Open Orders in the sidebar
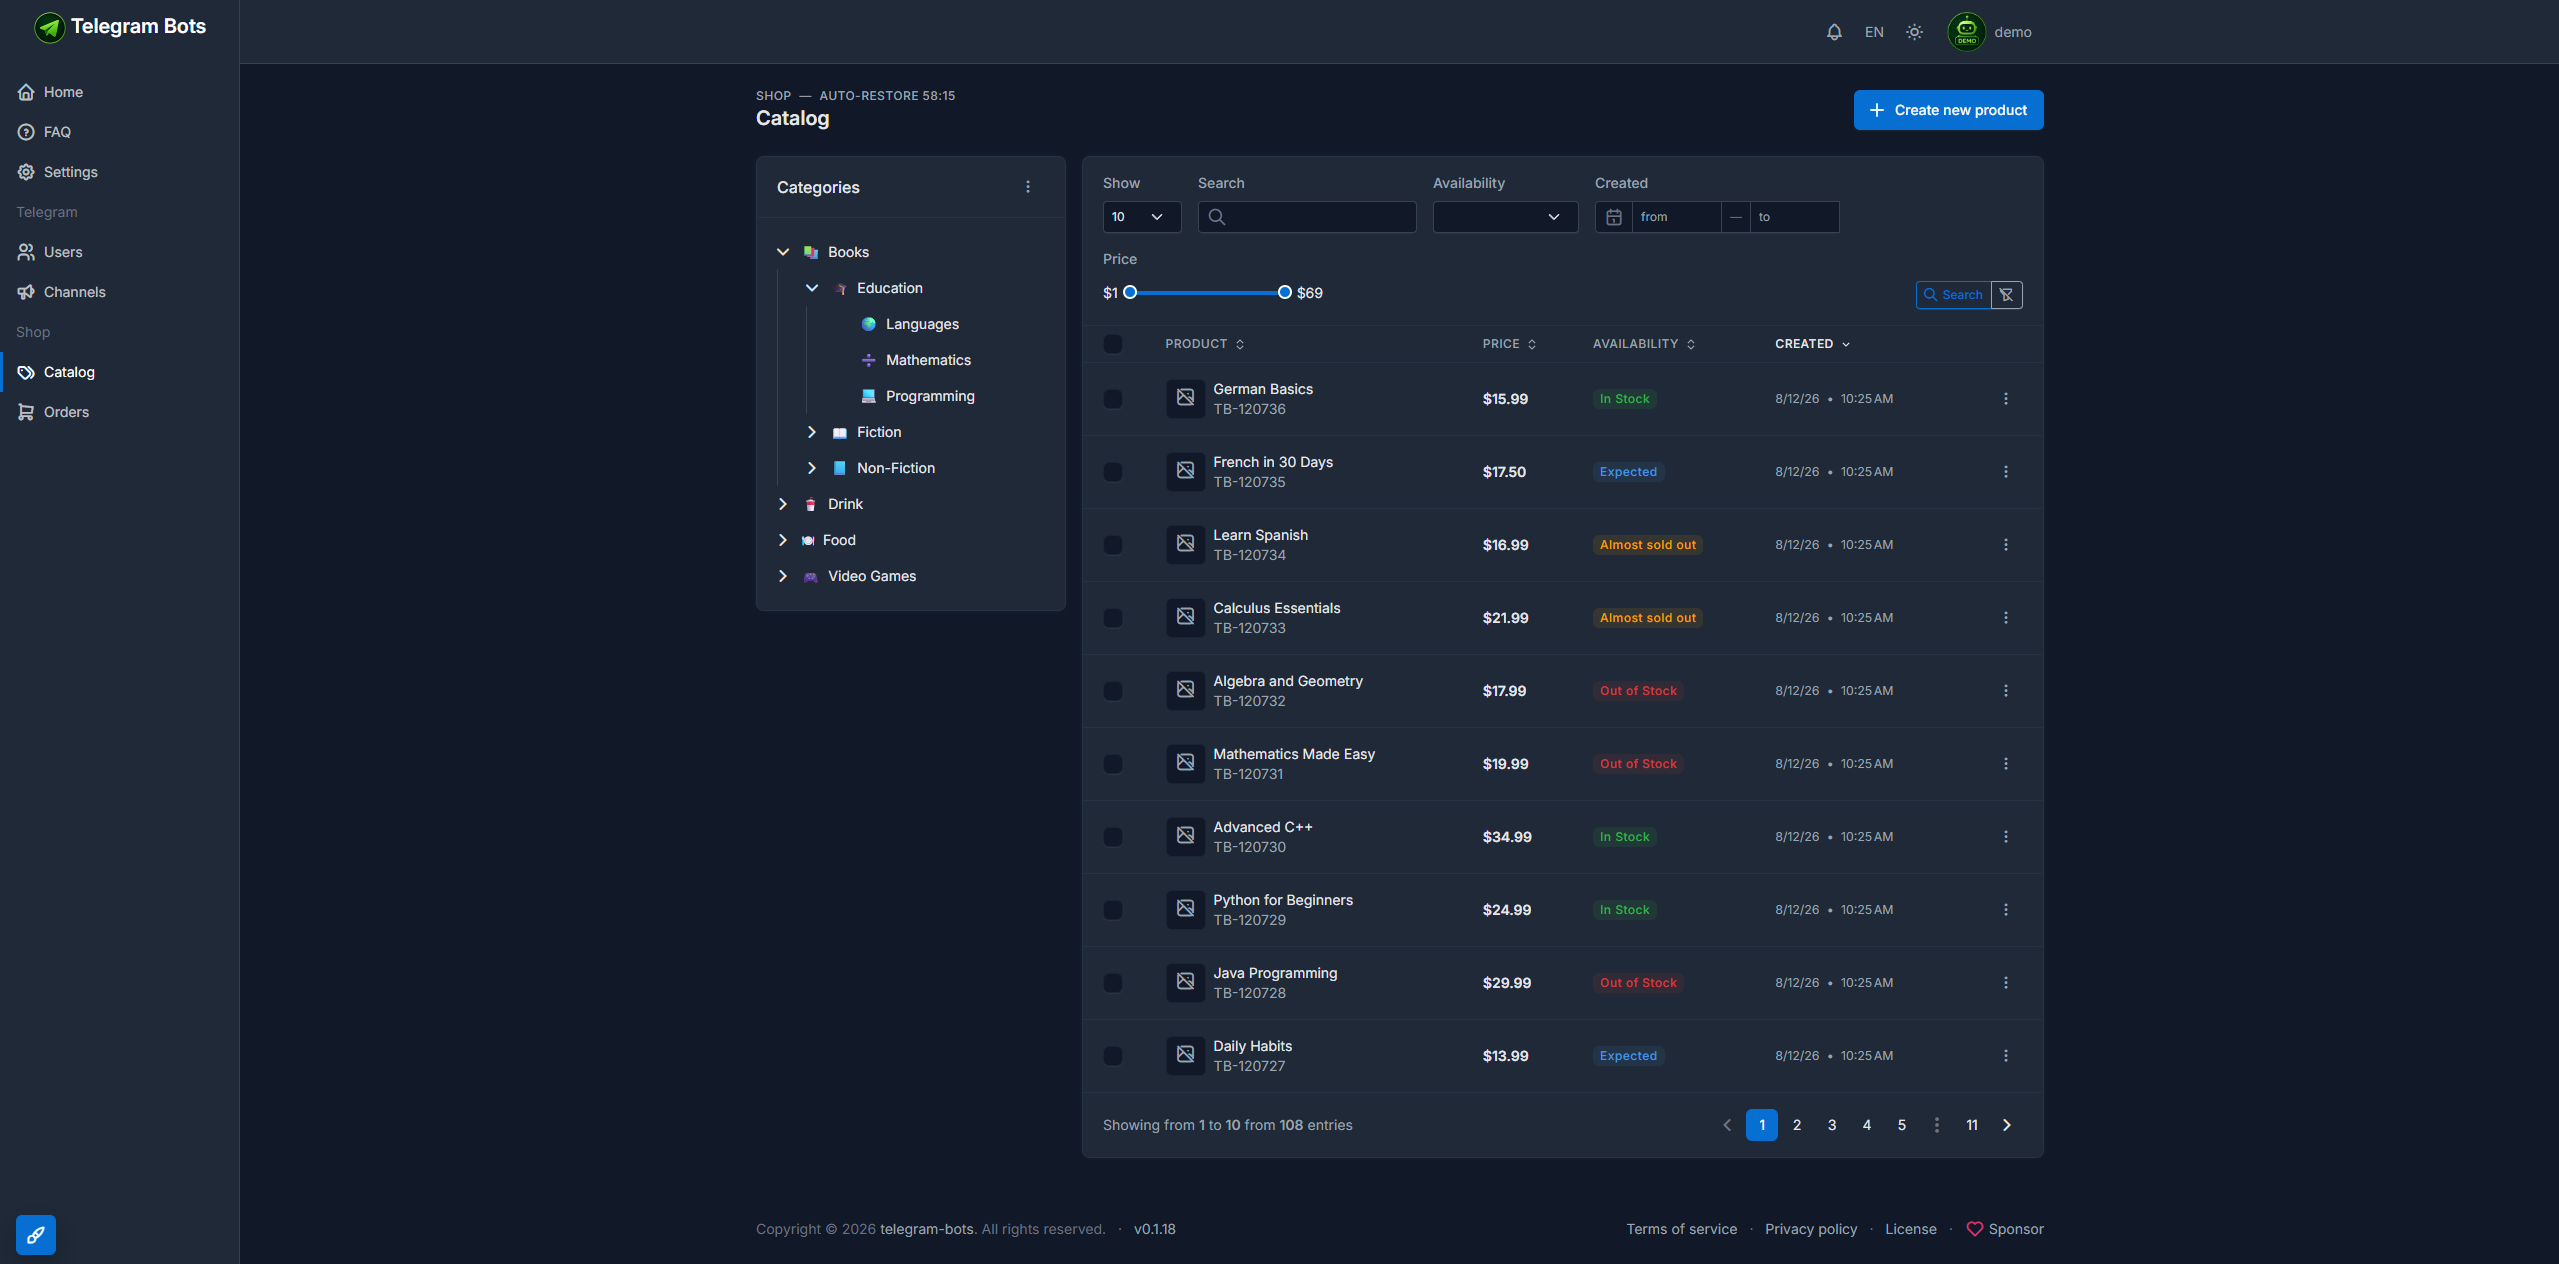 [120, 412]
